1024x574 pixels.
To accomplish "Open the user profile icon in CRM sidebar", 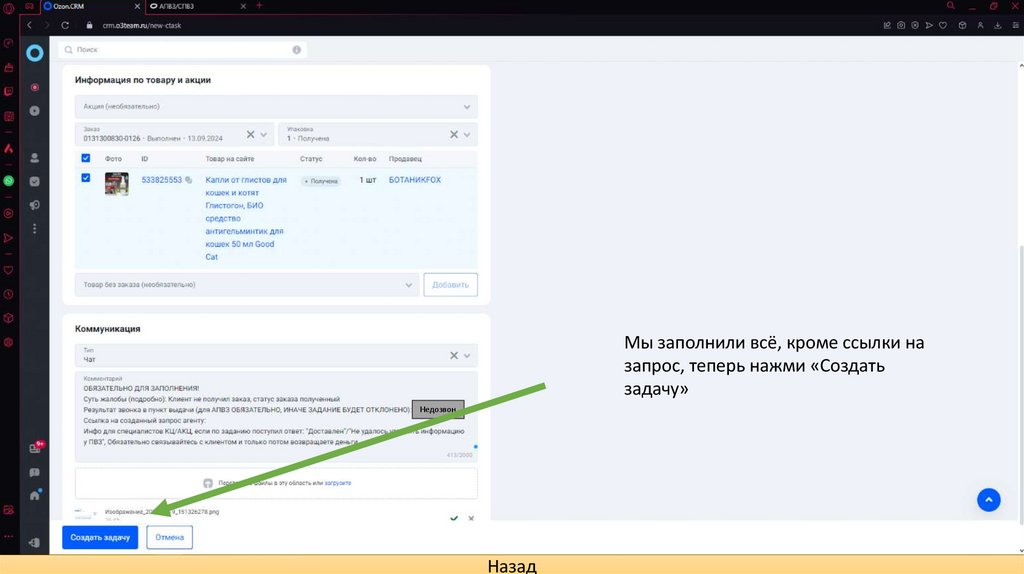I will [35, 158].
